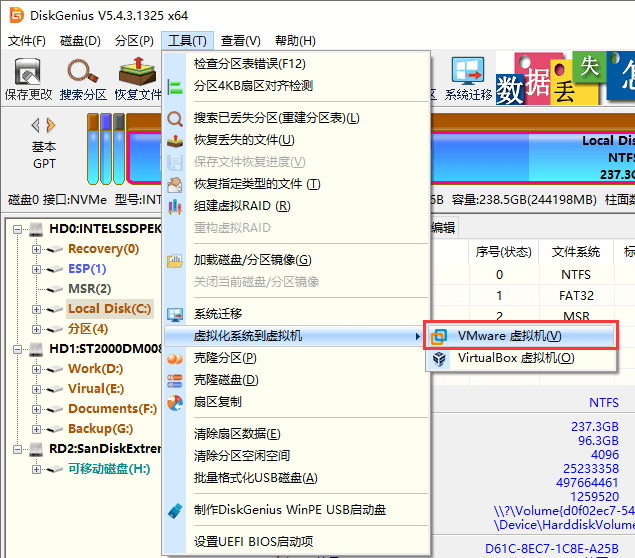Click the monitor icon beside 系统迁移 menu item
635x558 pixels.
[175, 314]
